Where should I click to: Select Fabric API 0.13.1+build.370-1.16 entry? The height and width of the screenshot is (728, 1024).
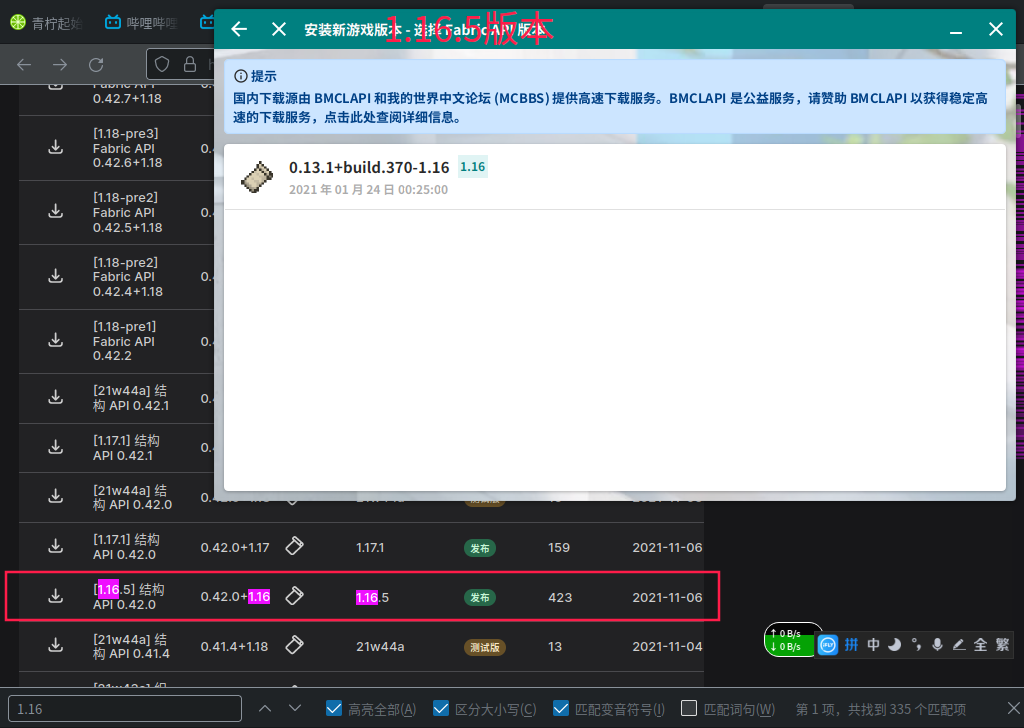pyautogui.click(x=614, y=177)
